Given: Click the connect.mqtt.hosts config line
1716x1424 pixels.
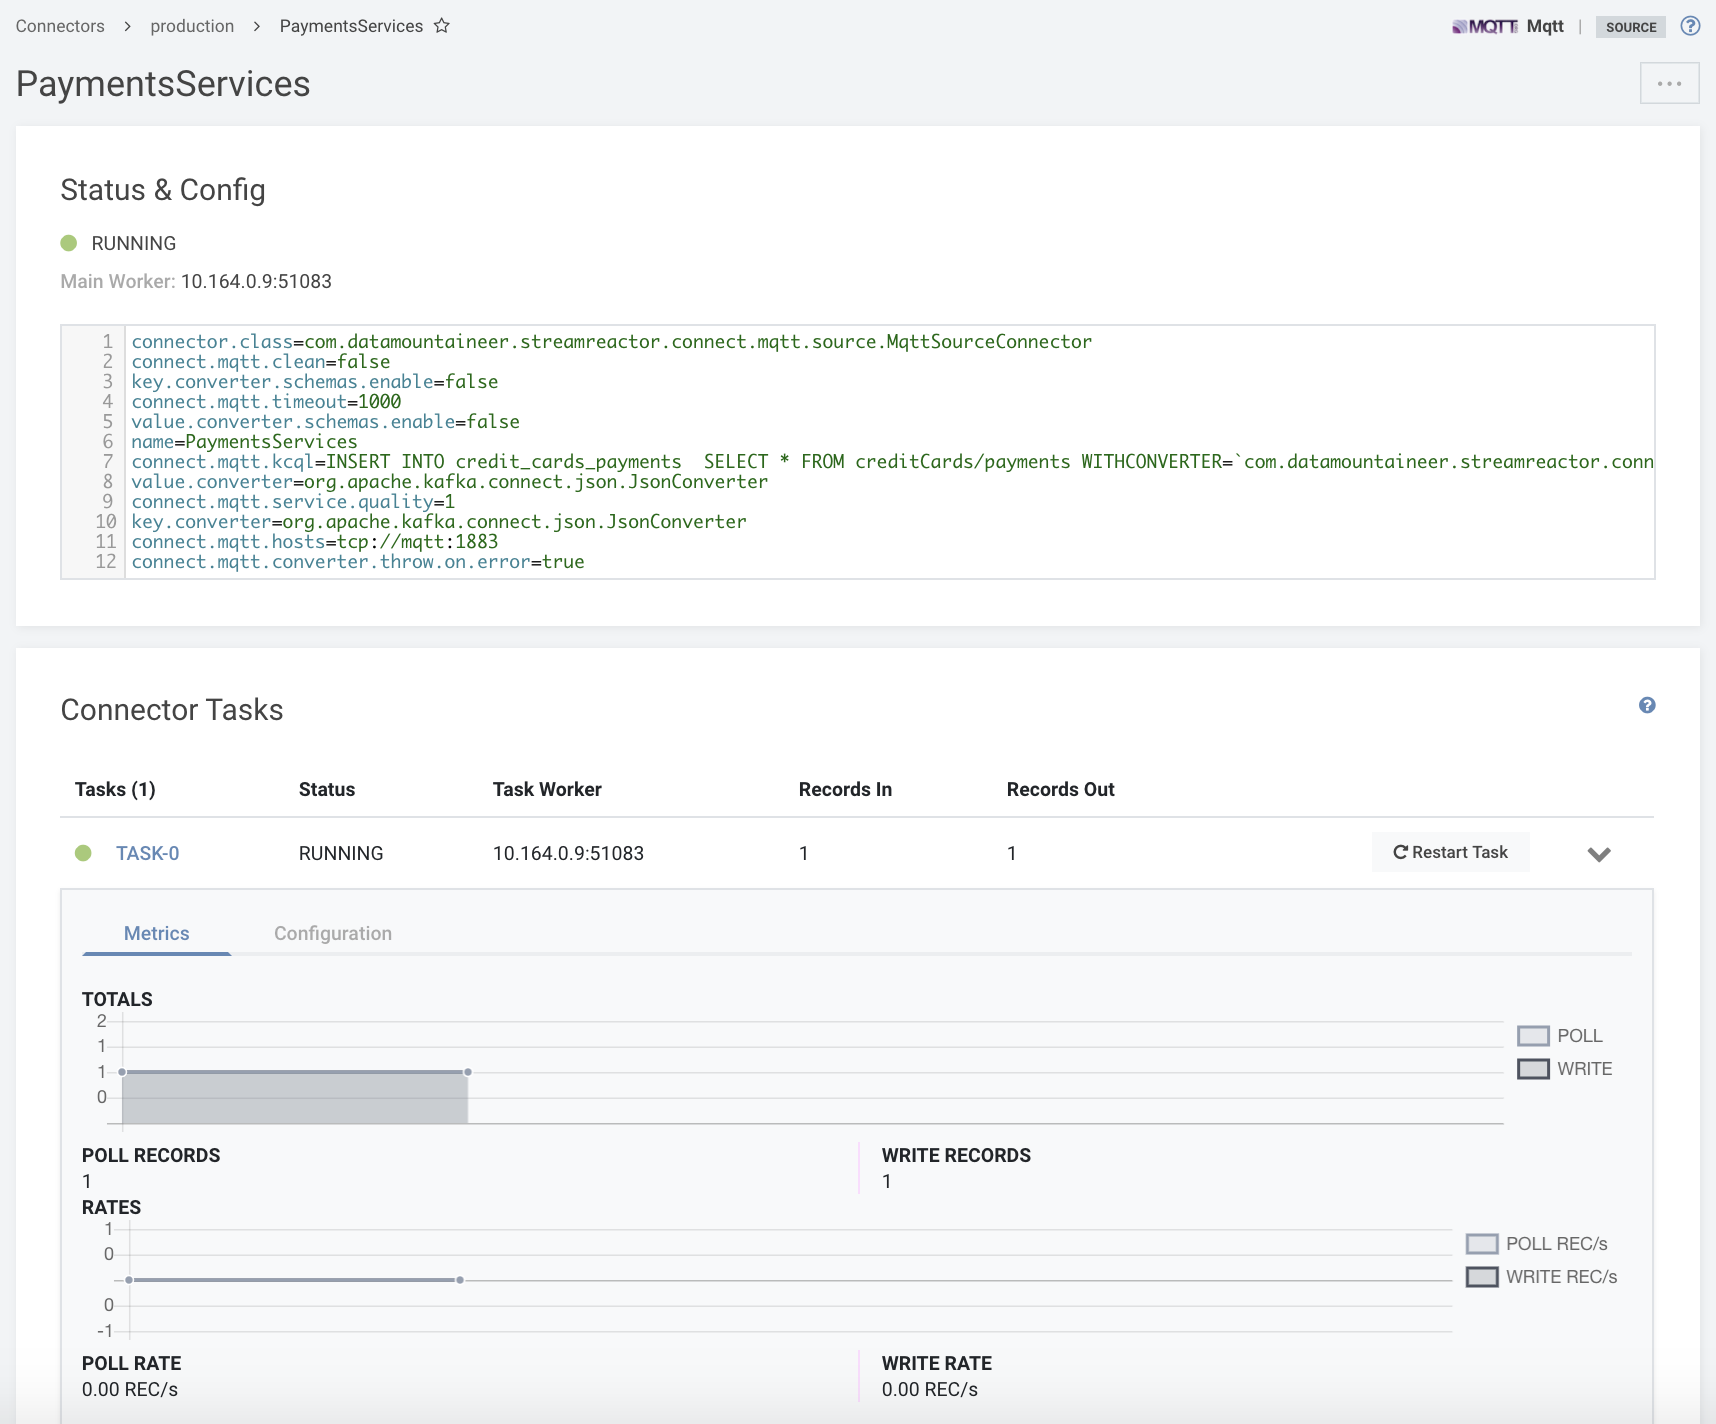Looking at the screenshot, I should coord(315,542).
